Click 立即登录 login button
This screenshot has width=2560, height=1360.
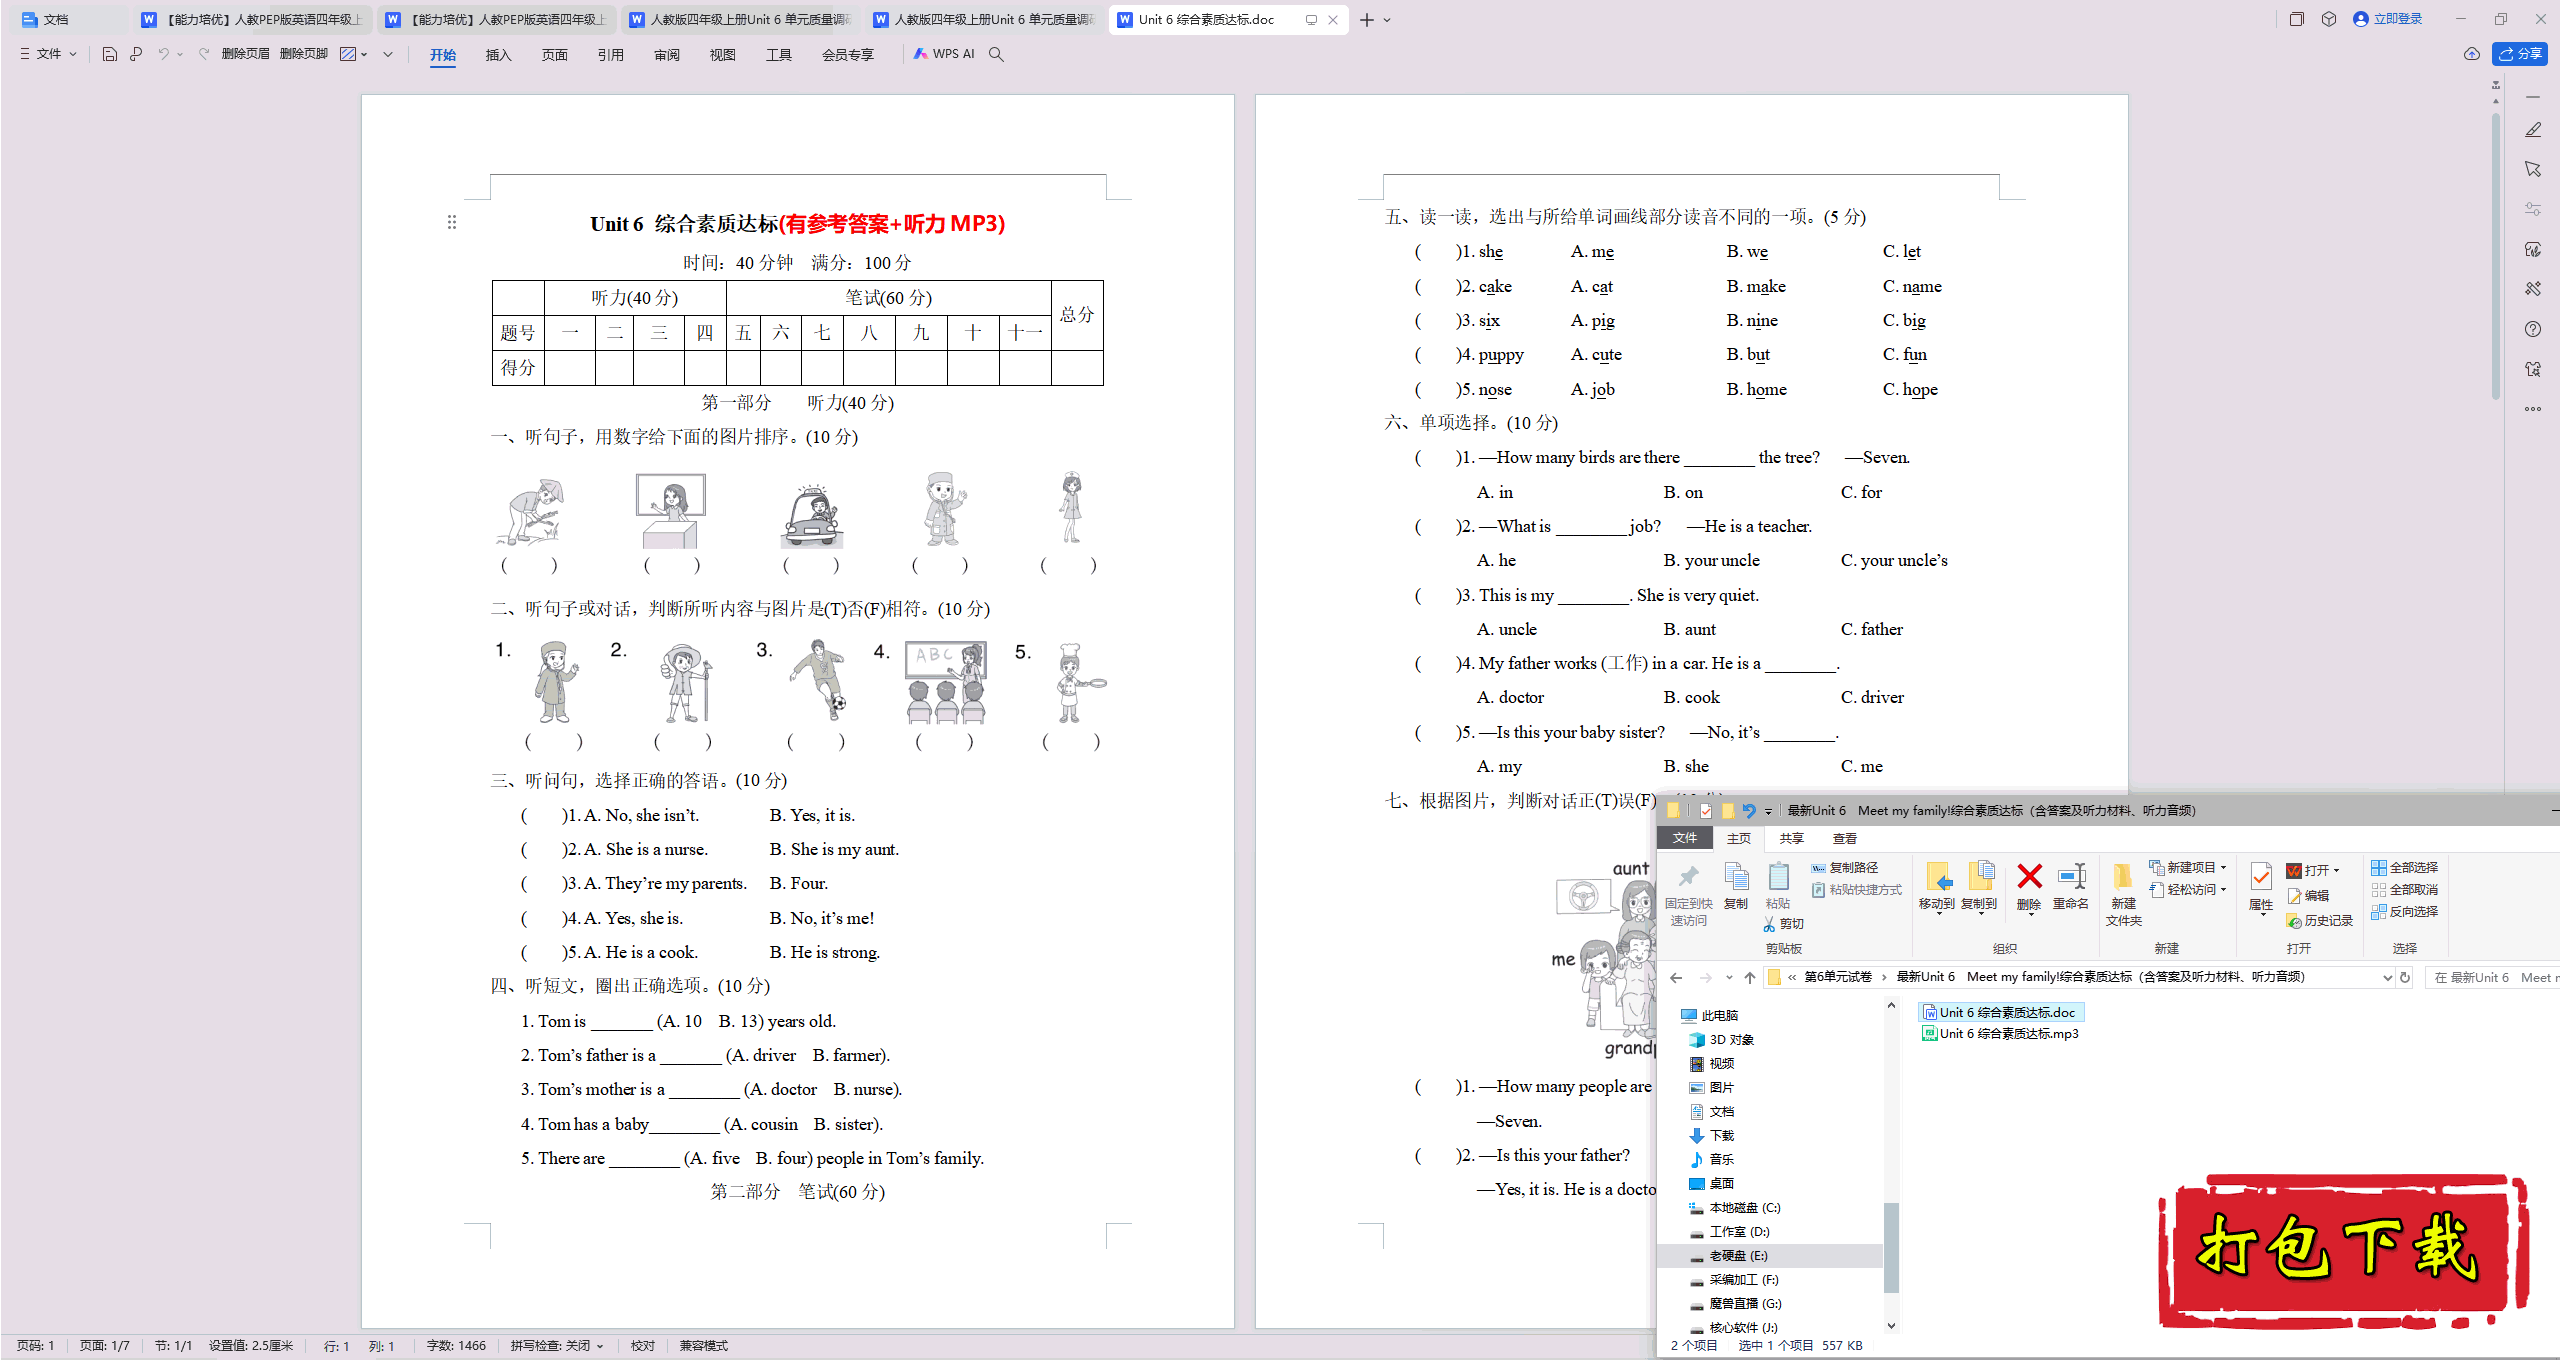(2388, 19)
